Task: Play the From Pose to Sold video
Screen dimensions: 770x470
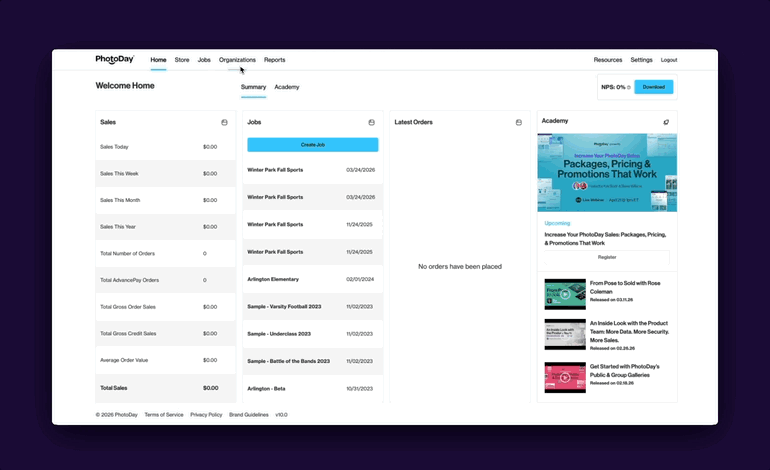Action: point(565,294)
